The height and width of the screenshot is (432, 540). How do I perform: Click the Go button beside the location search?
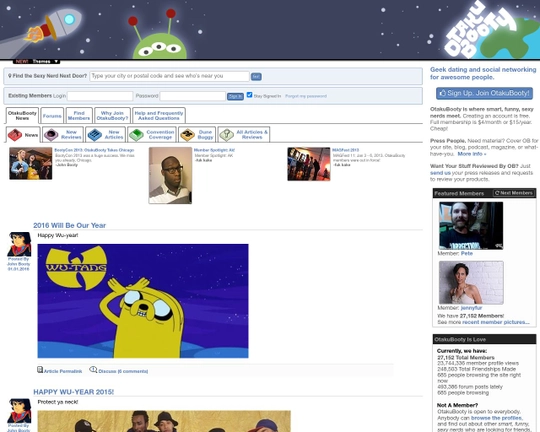pos(256,76)
